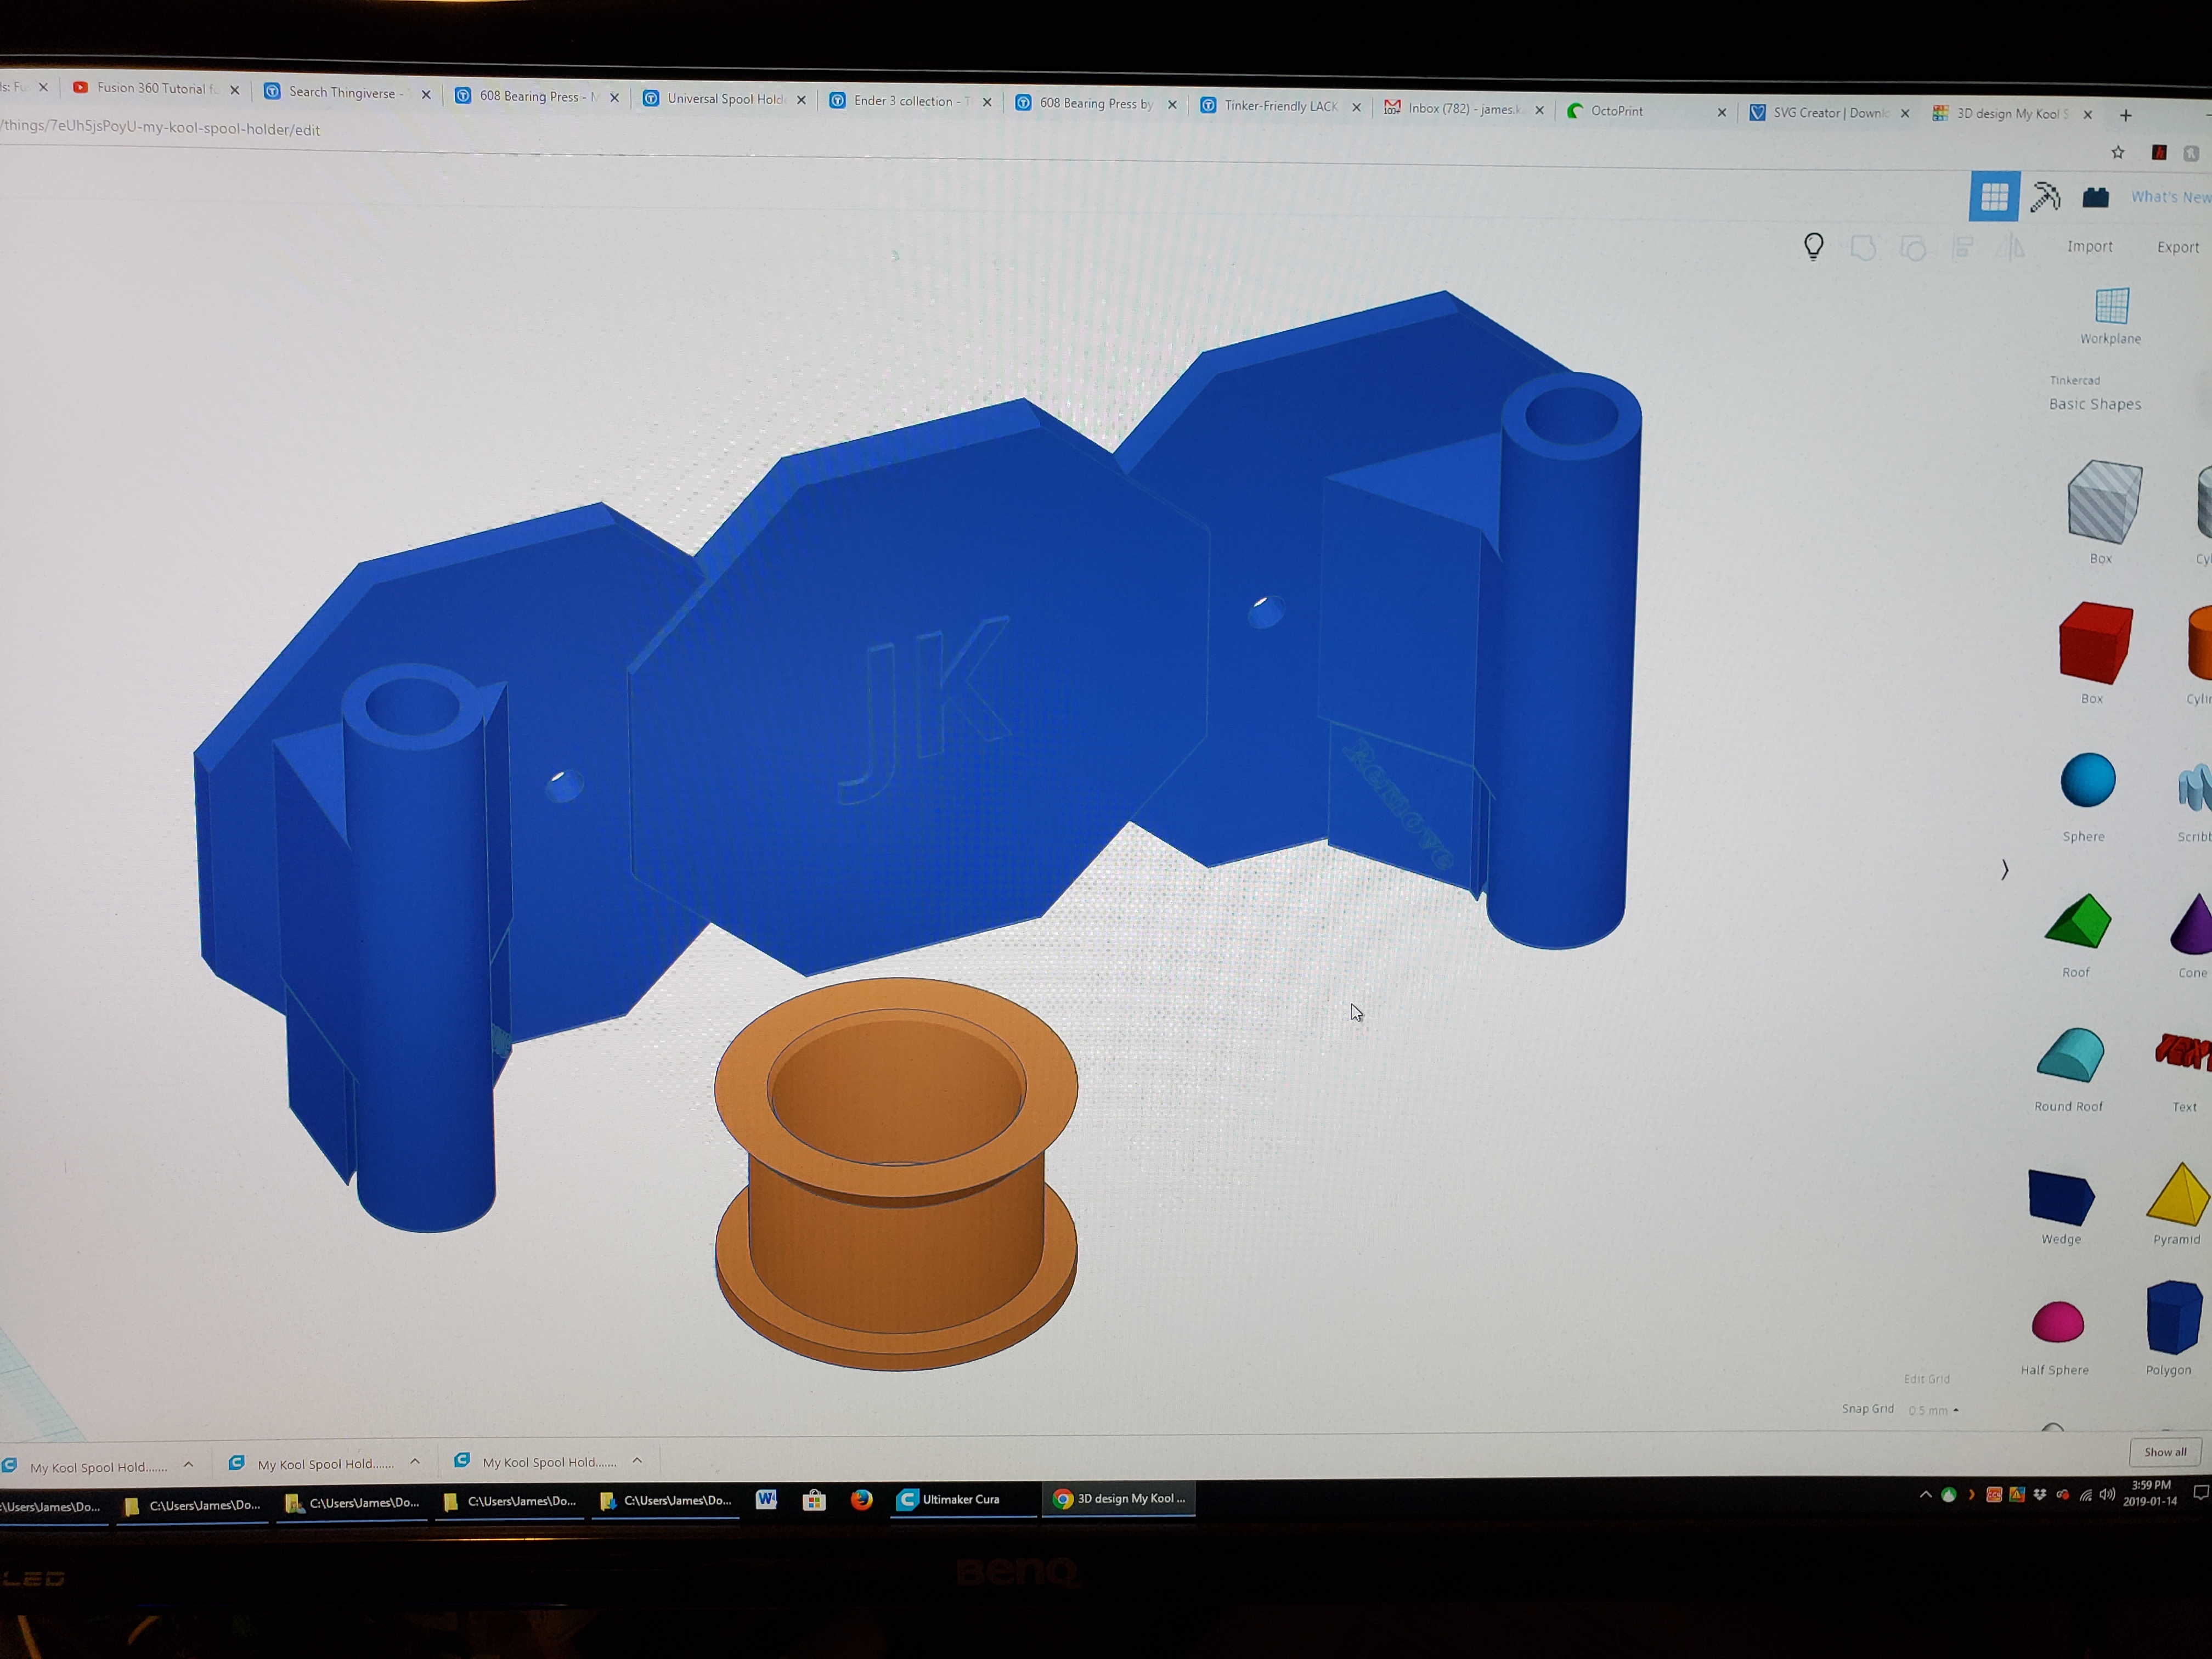Image resolution: width=2212 pixels, height=1659 pixels.
Task: Click Show all downloads button
Action: [2165, 1452]
